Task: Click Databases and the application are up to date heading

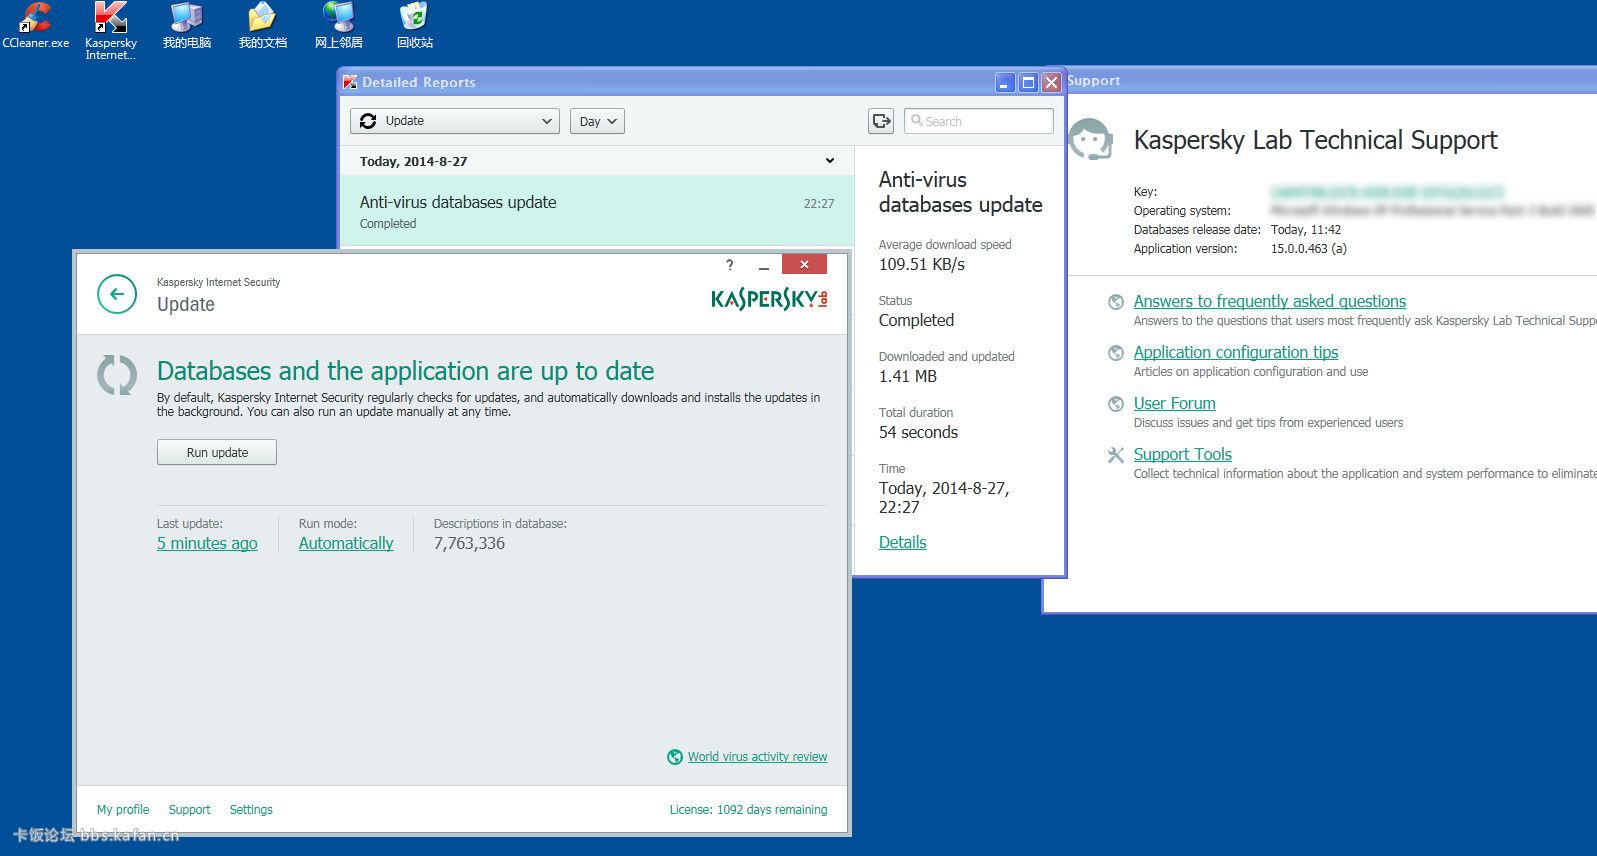Action: (x=405, y=371)
